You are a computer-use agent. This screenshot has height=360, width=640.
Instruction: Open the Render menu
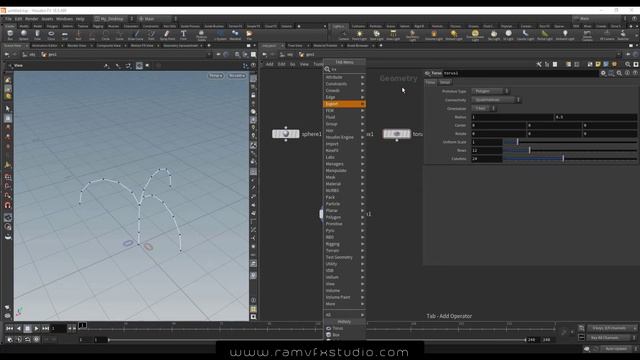tap(31, 19)
